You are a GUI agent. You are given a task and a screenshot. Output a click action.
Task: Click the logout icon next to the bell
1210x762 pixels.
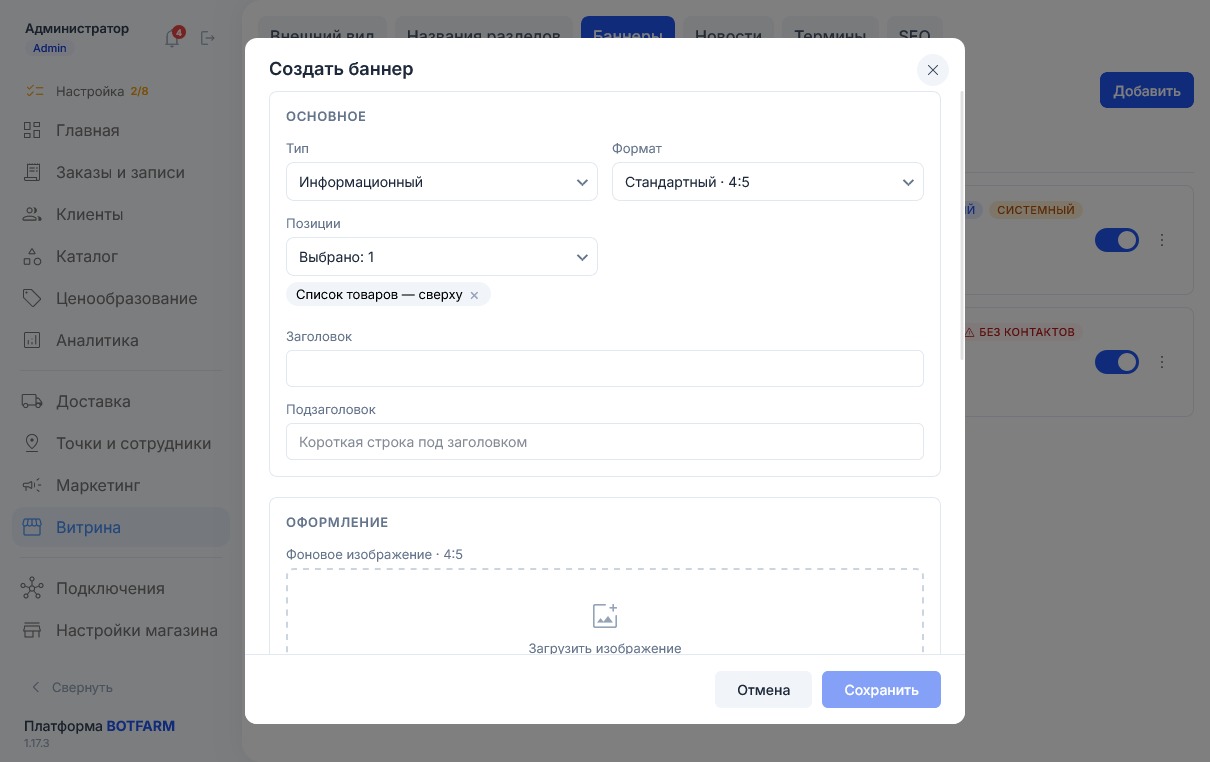click(208, 38)
